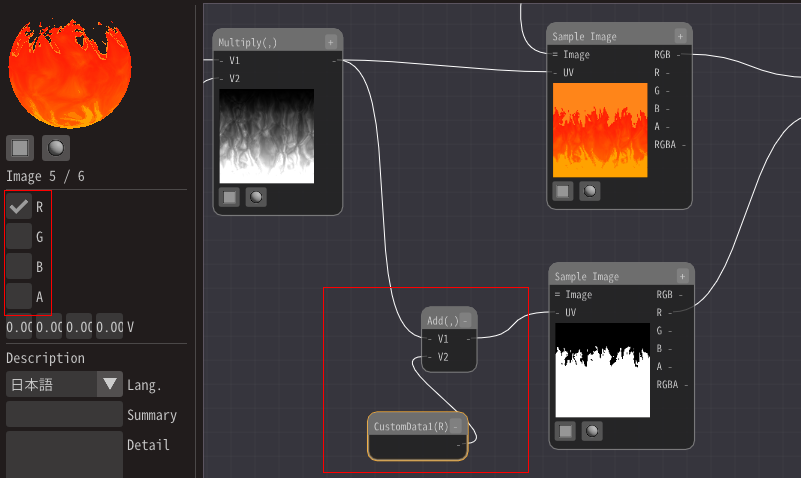Enable the G channel checkbox
The width and height of the screenshot is (801, 478).
point(18,237)
